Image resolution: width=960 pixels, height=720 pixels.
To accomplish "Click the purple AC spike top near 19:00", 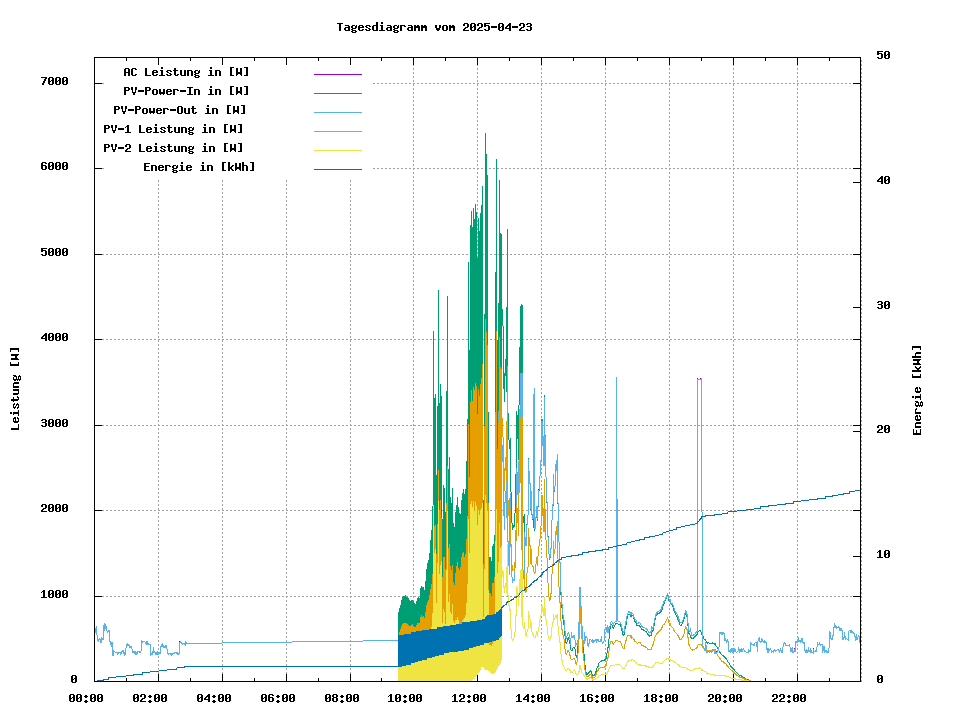I will 699,379.
